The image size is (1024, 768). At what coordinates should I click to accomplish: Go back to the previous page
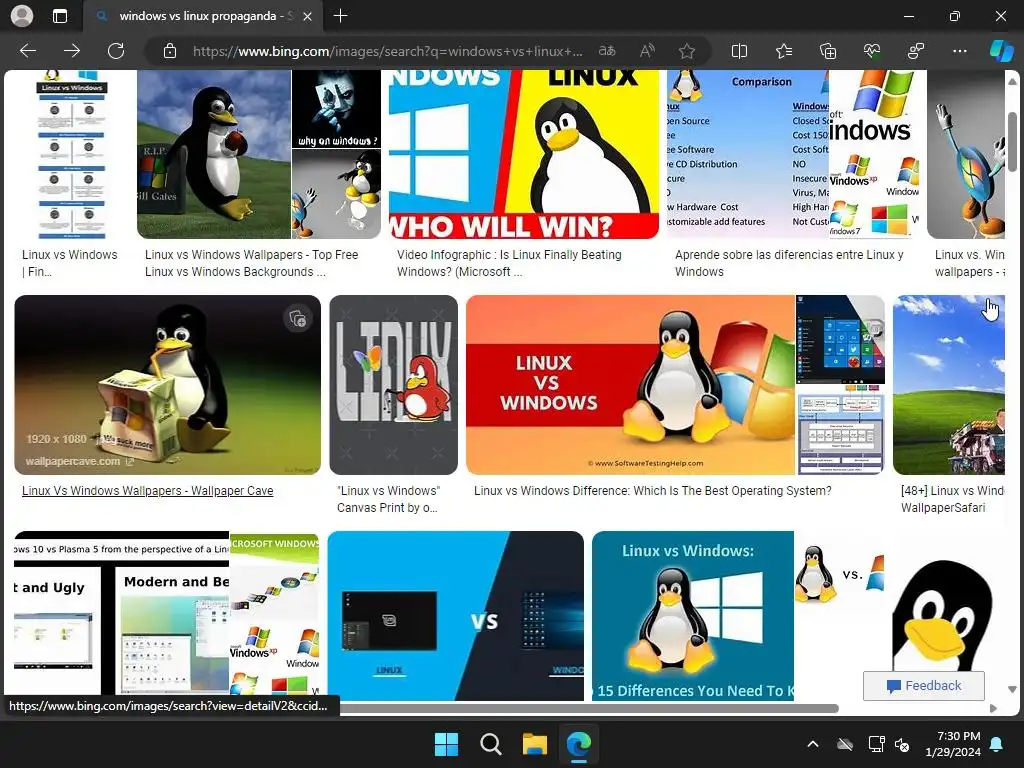28,51
